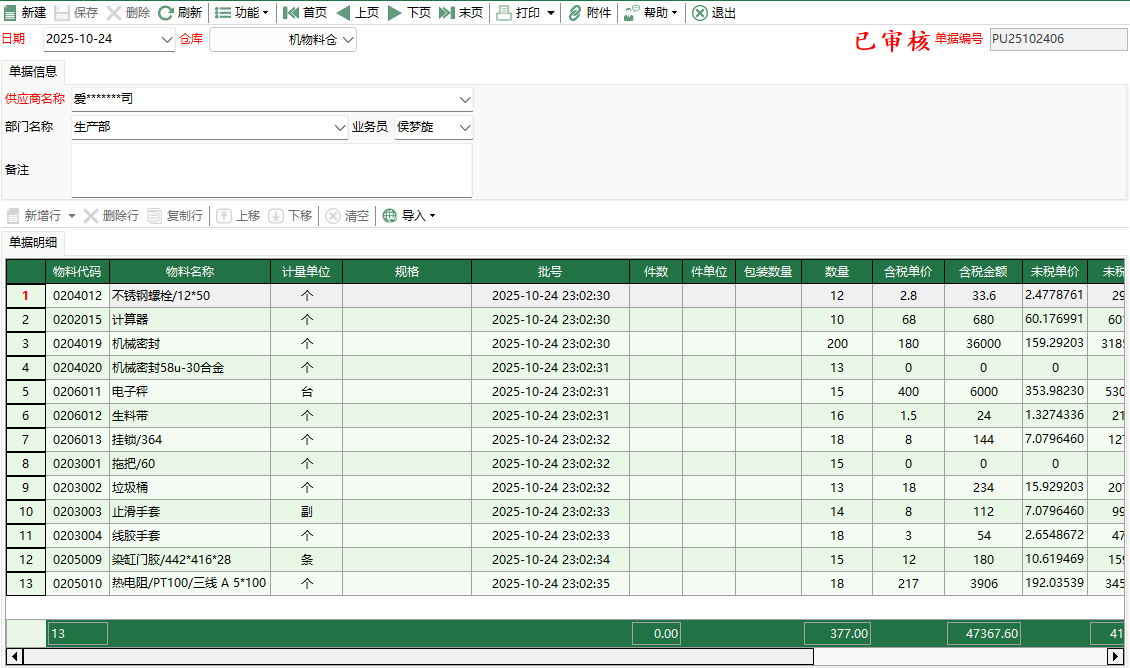The width and height of the screenshot is (1130, 668).
Task: Select row 1 不锈钢螺栓 line number
Action: pos(25,295)
